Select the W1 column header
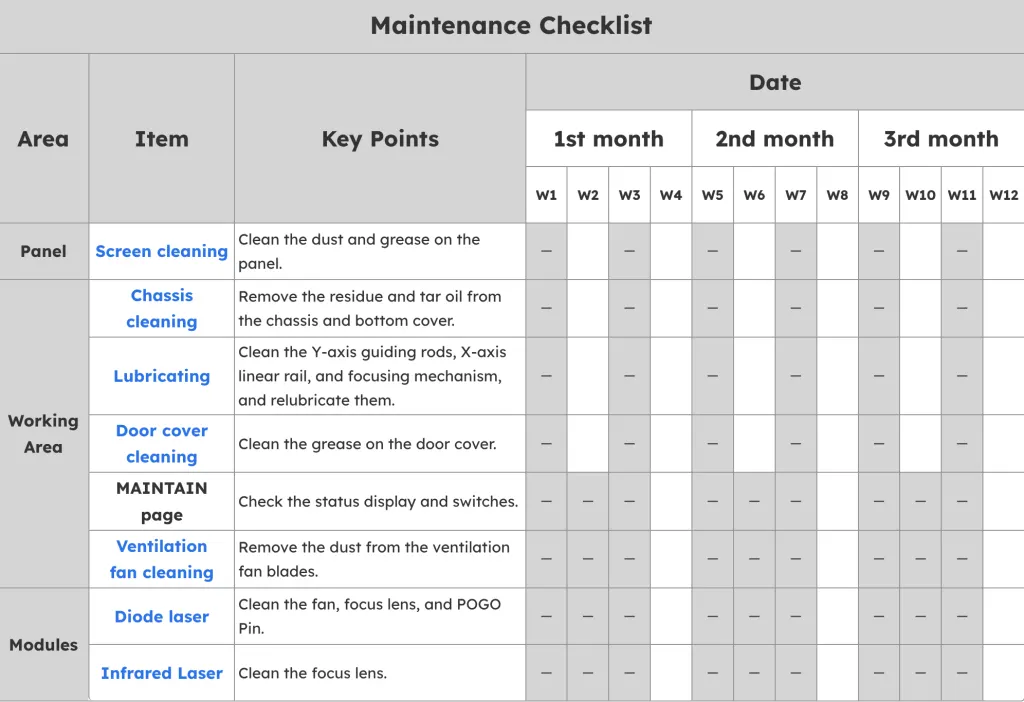This screenshot has height=702, width=1024. 546,195
